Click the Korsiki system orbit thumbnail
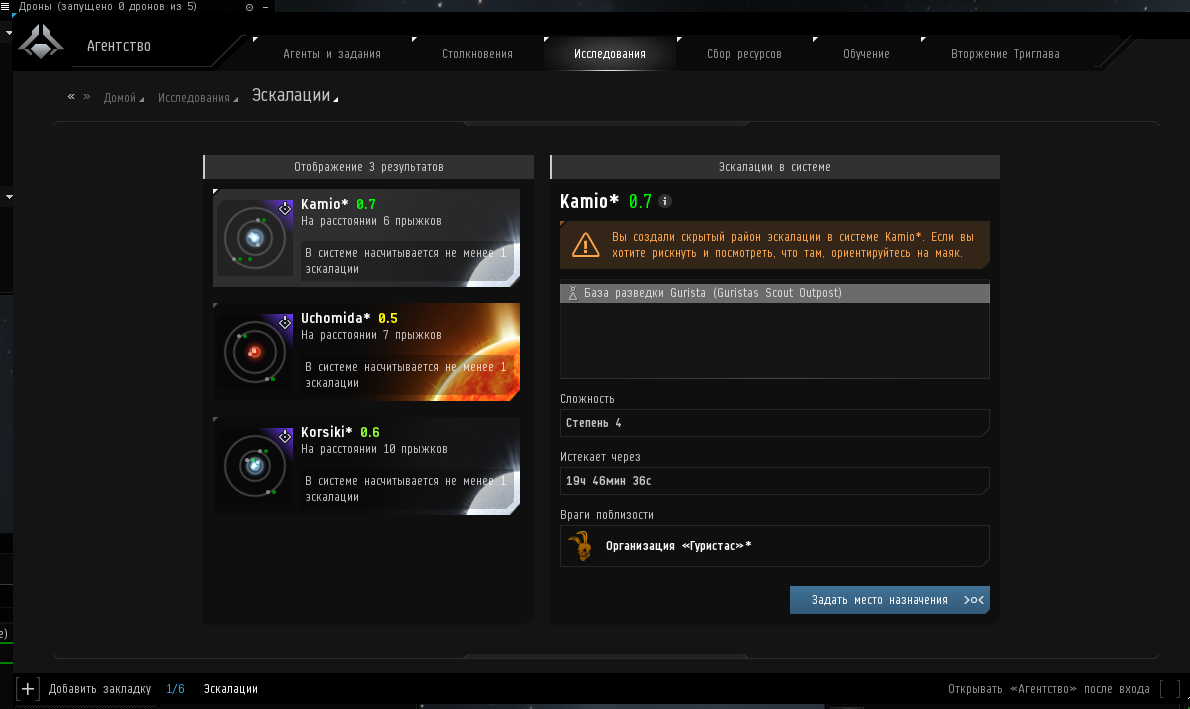The height and width of the screenshot is (709, 1190). (255, 466)
